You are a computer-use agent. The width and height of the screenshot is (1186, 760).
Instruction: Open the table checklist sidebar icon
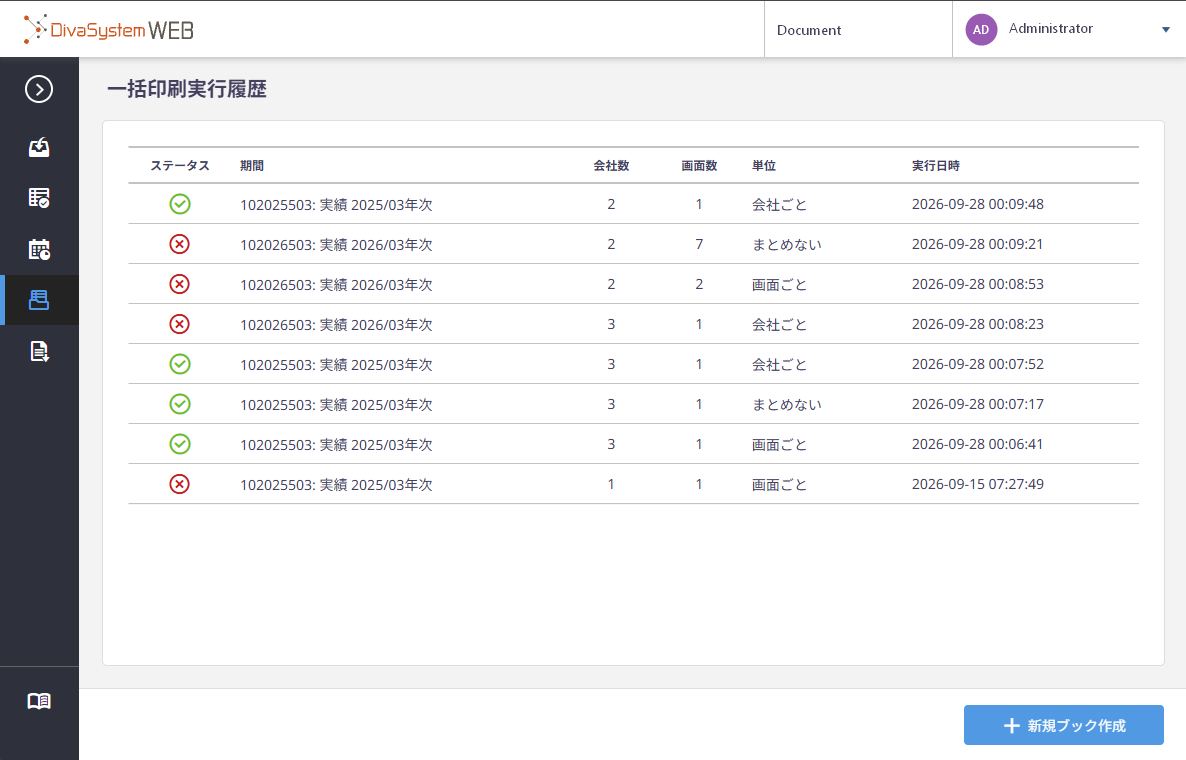click(39, 198)
